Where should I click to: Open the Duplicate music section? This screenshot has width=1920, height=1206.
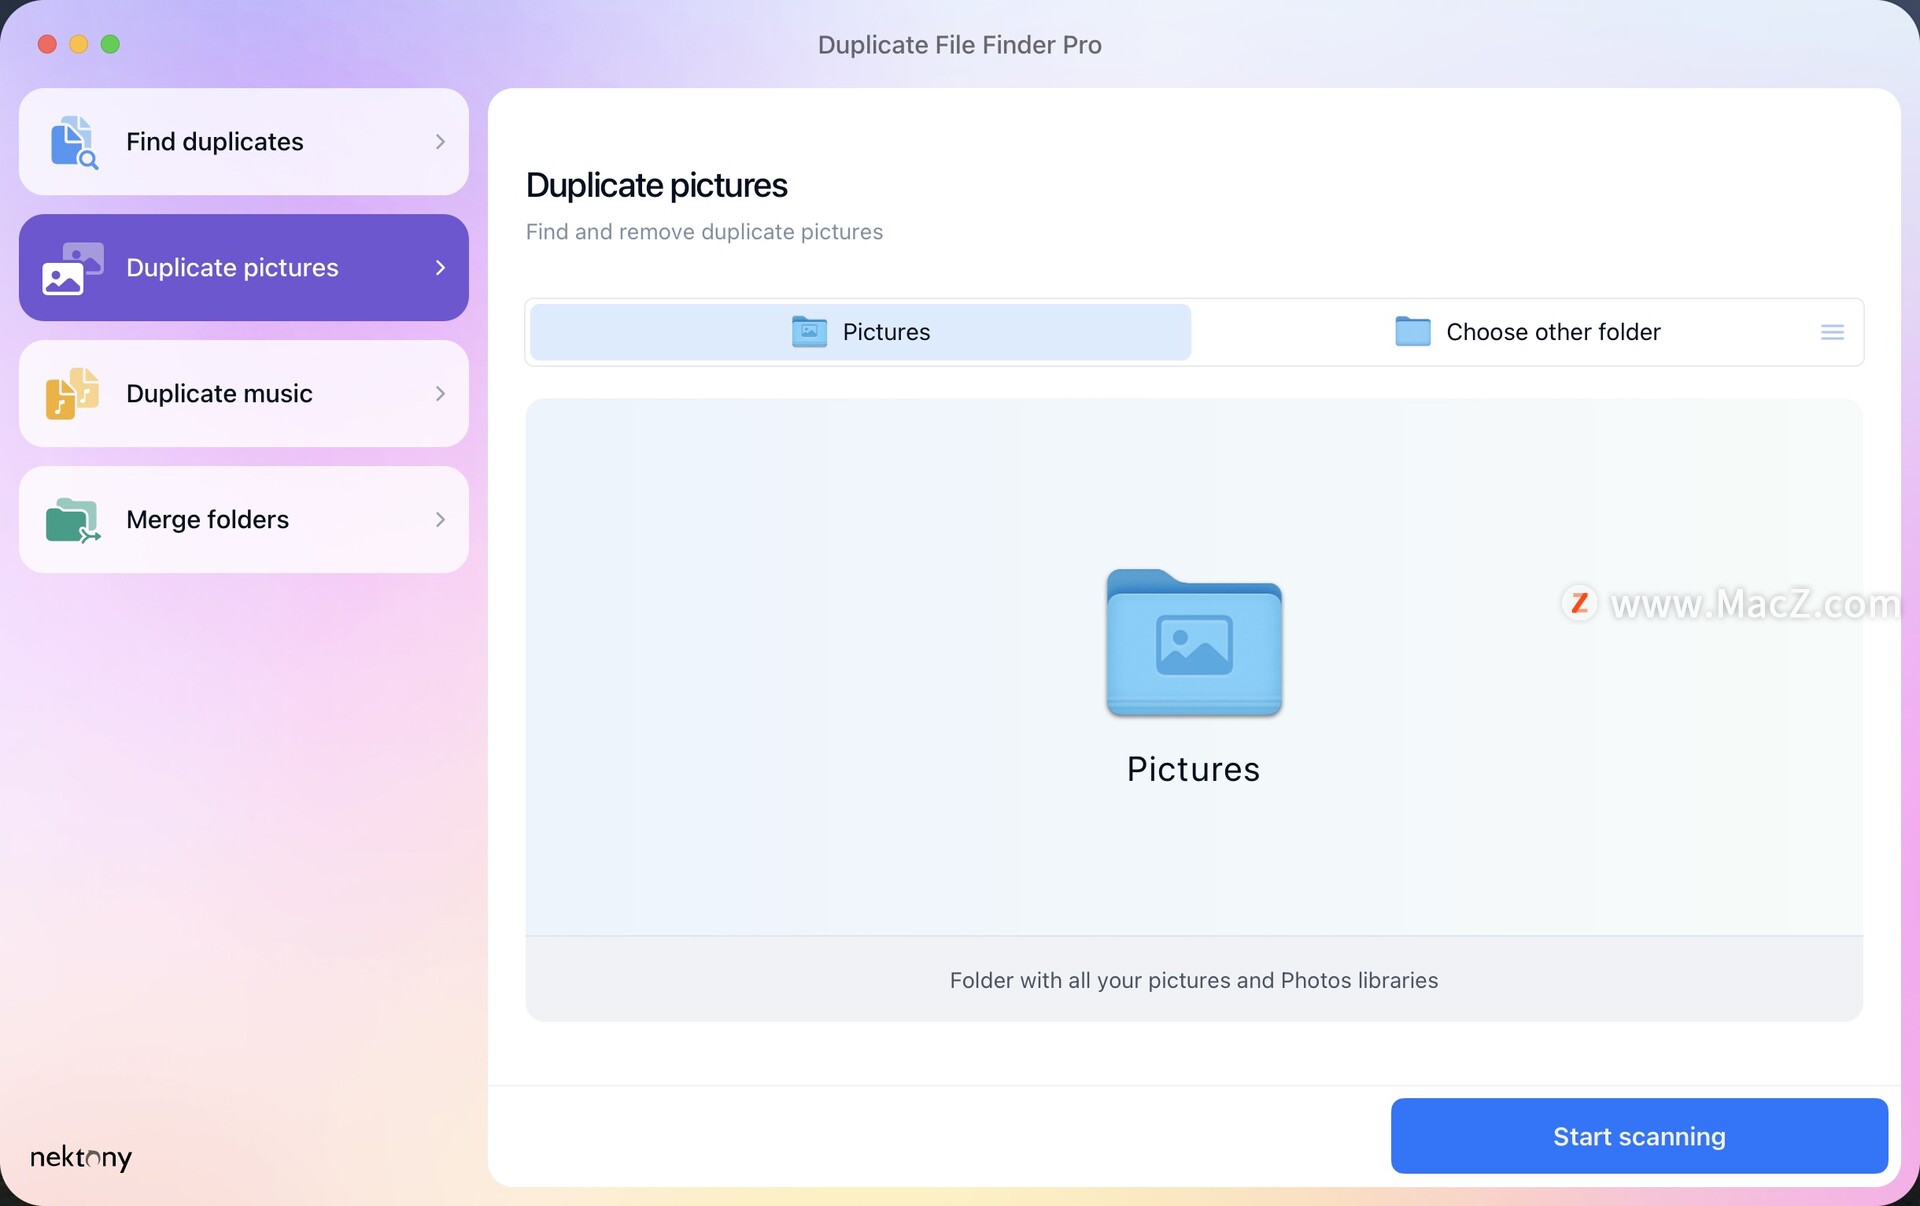(244, 394)
